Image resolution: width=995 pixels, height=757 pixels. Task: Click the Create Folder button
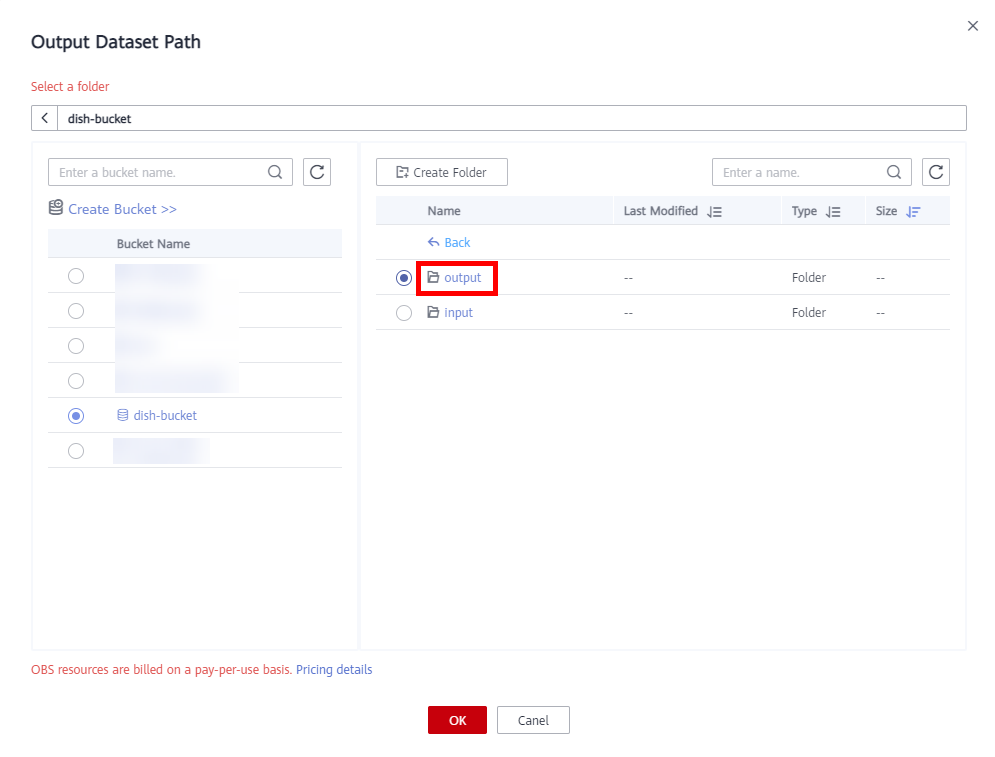tap(442, 172)
